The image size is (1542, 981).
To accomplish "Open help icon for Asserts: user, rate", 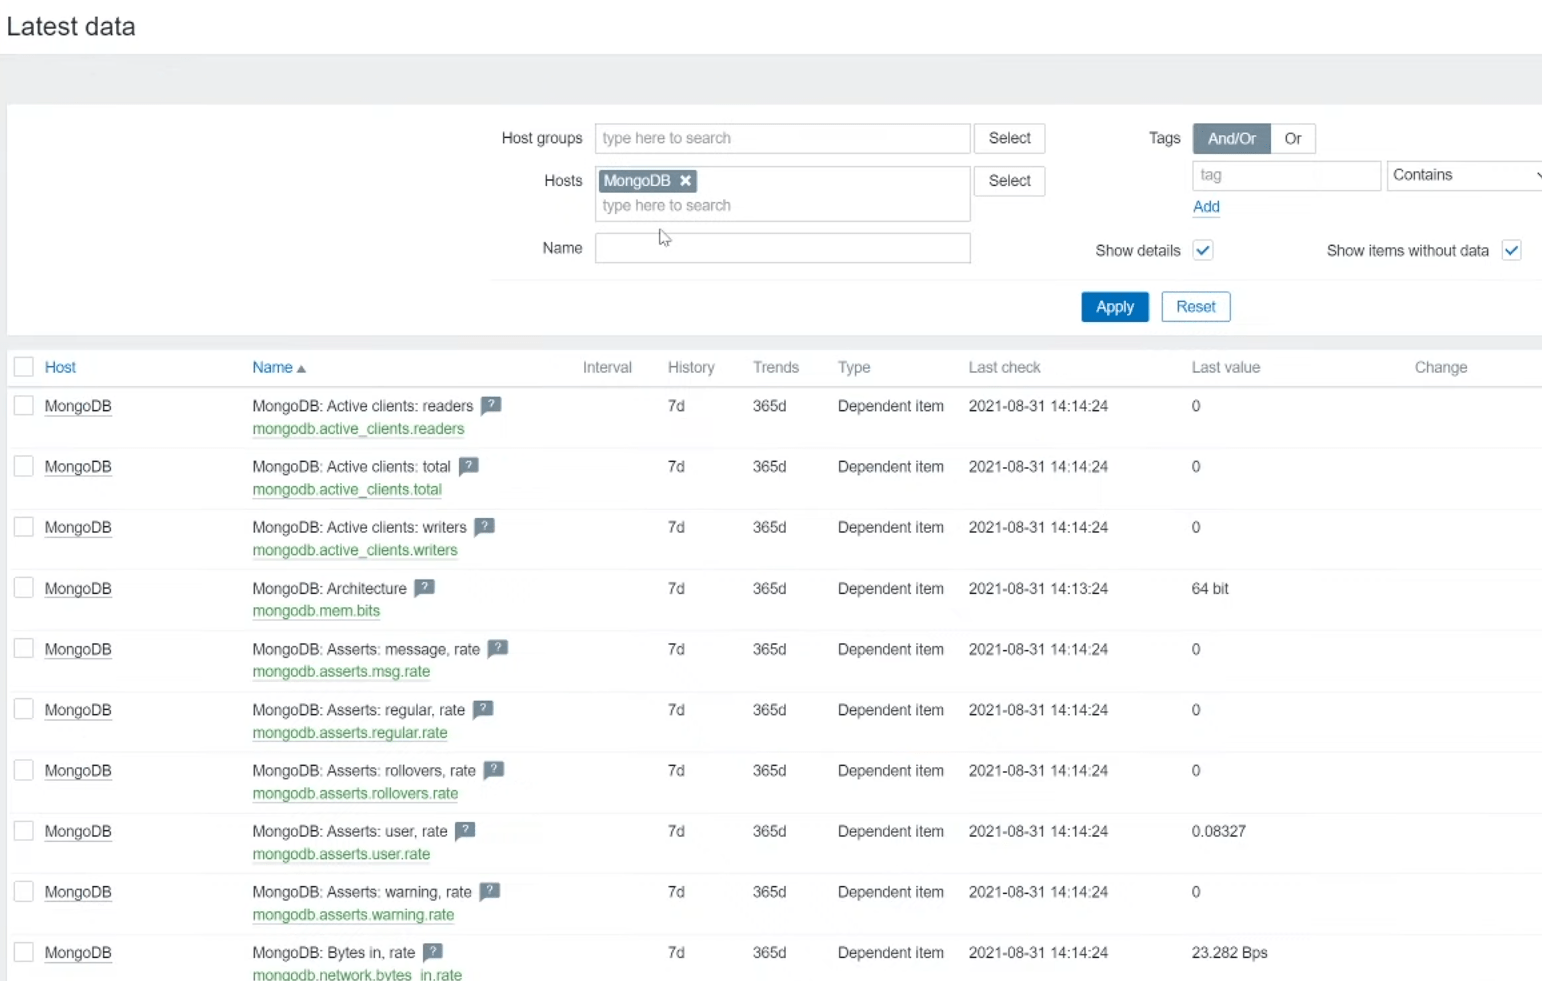I will pos(466,831).
